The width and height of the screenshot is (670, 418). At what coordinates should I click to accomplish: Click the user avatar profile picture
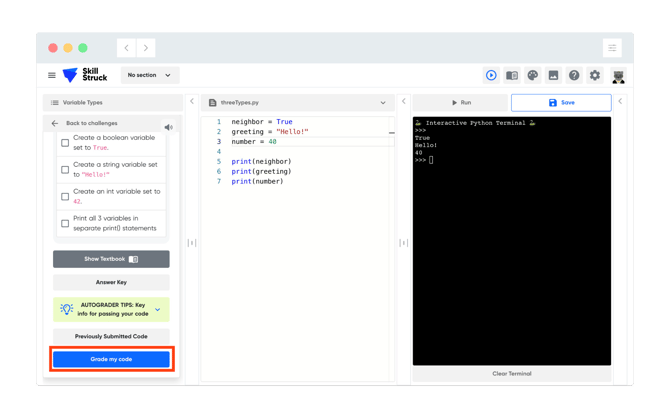(x=618, y=76)
